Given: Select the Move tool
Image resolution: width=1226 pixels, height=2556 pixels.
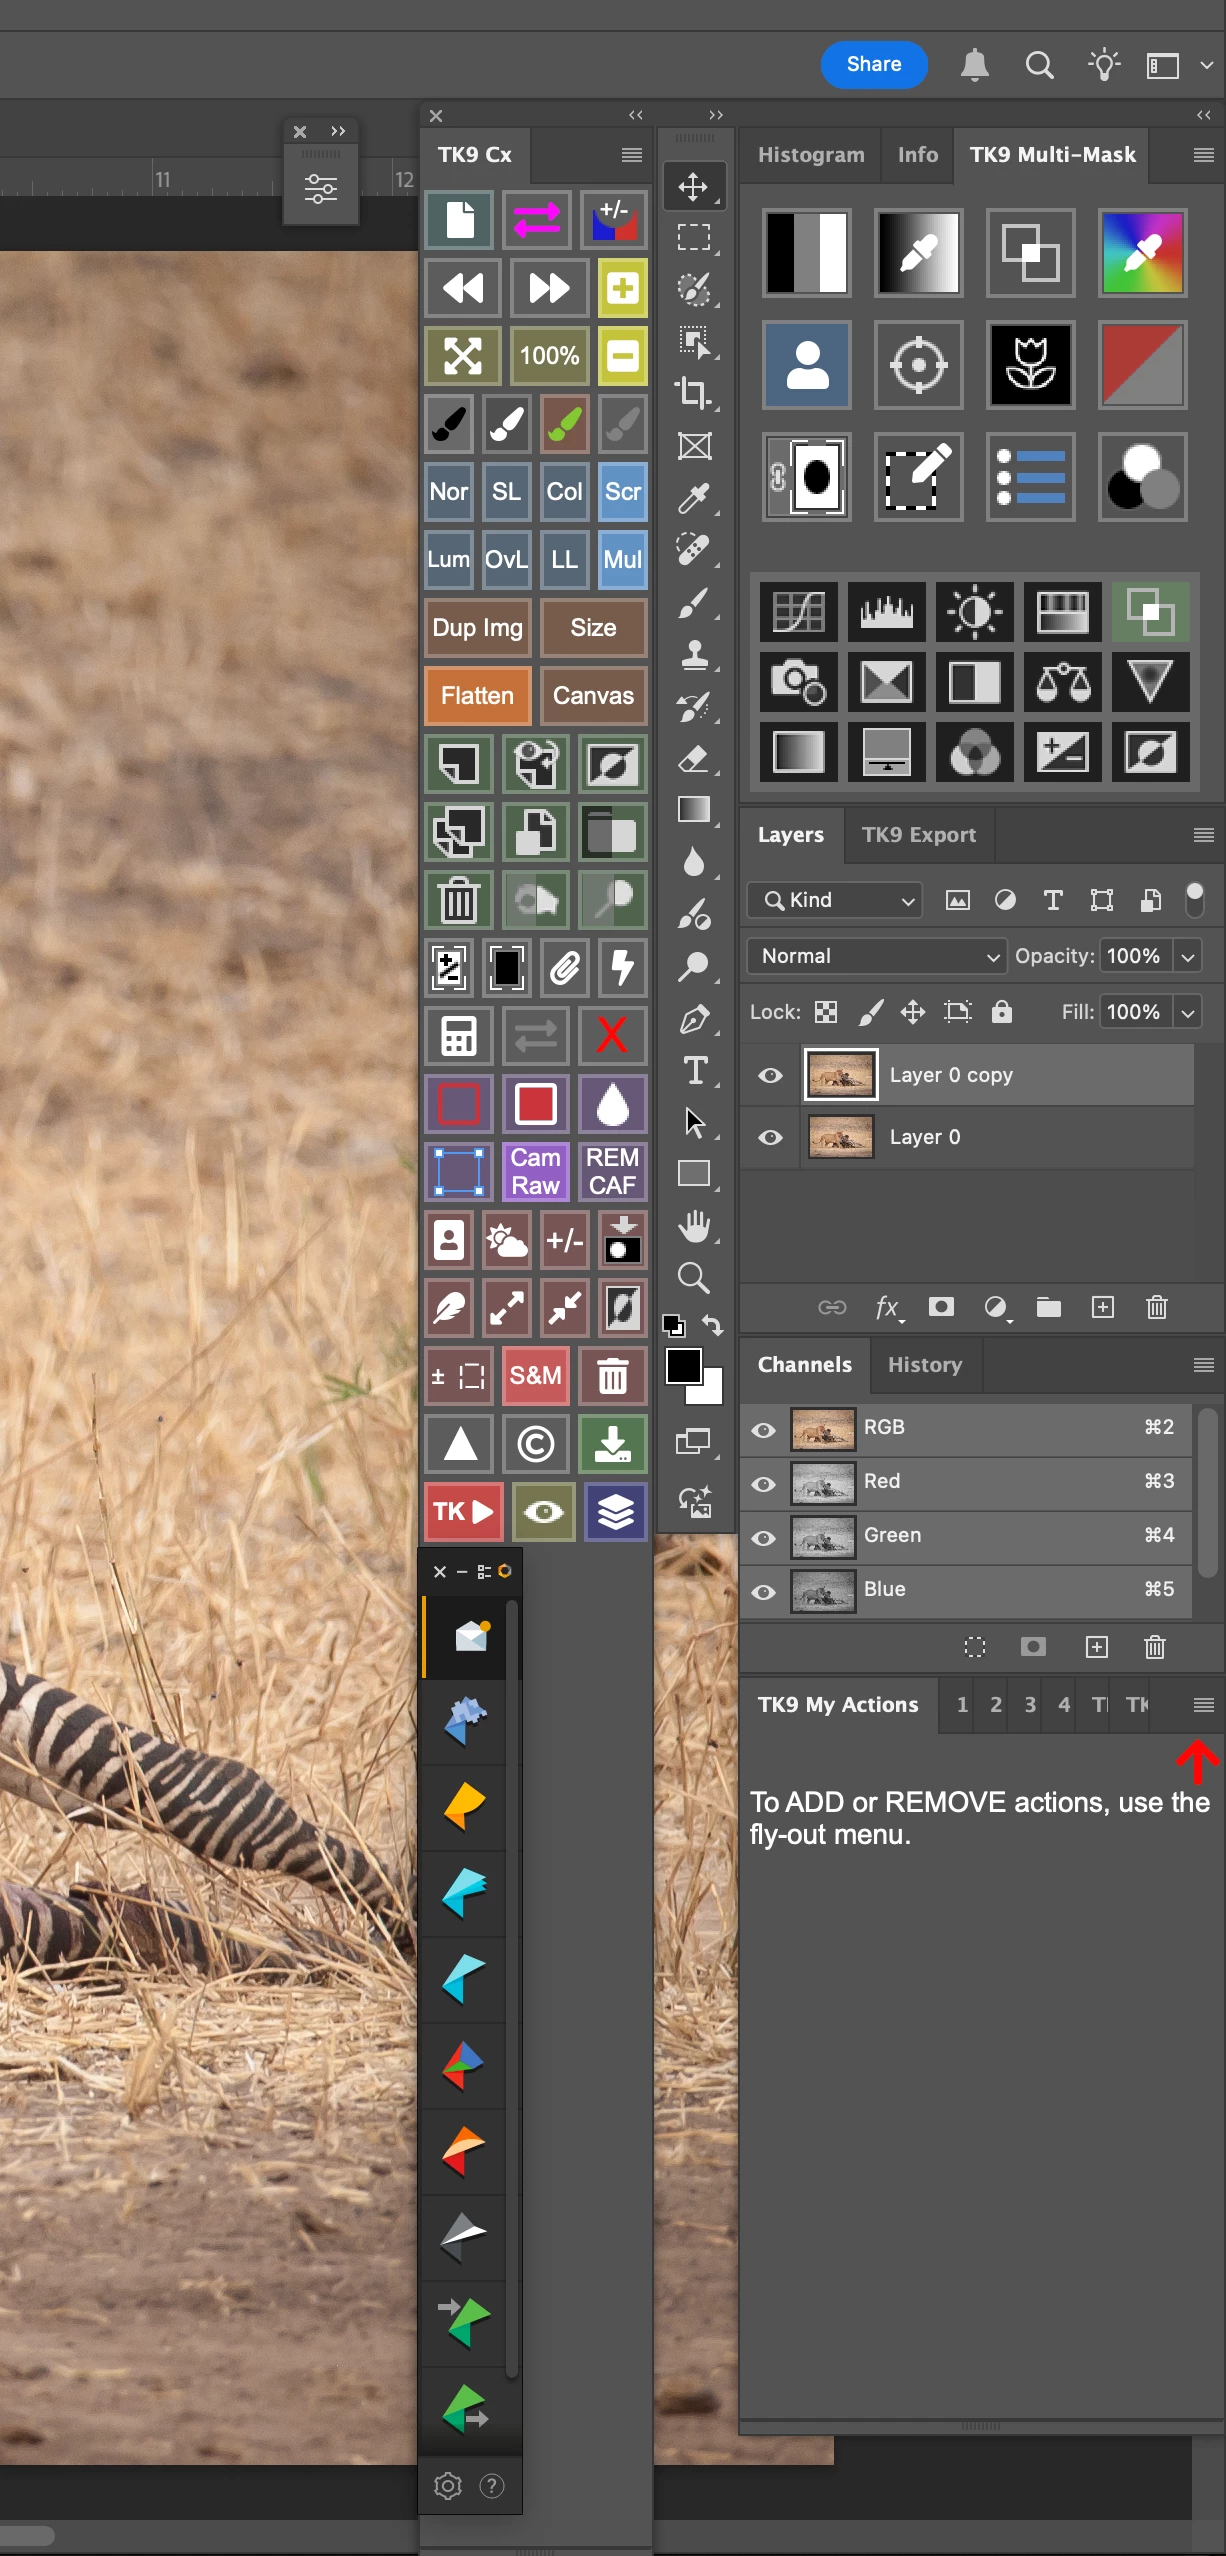Looking at the screenshot, I should (x=693, y=186).
